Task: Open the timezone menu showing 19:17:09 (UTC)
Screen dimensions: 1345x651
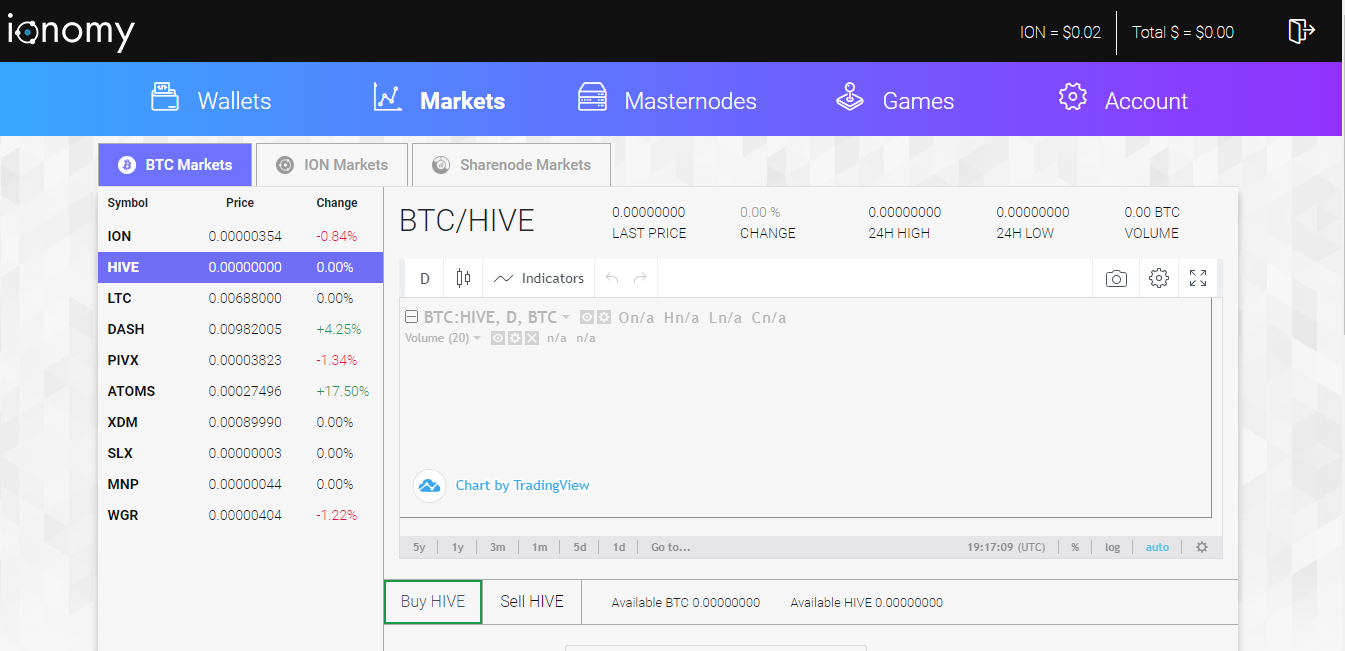Action: [x=1006, y=547]
